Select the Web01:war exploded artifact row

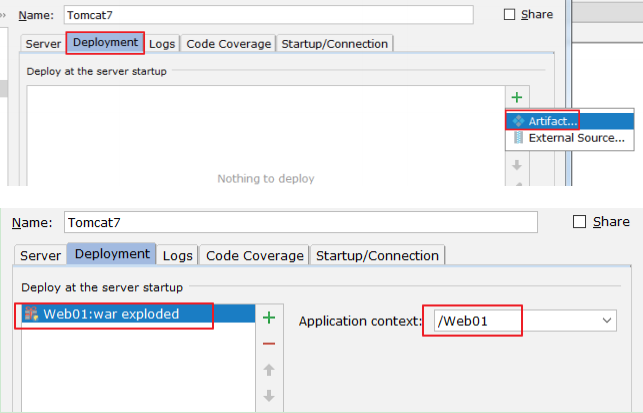138,314
